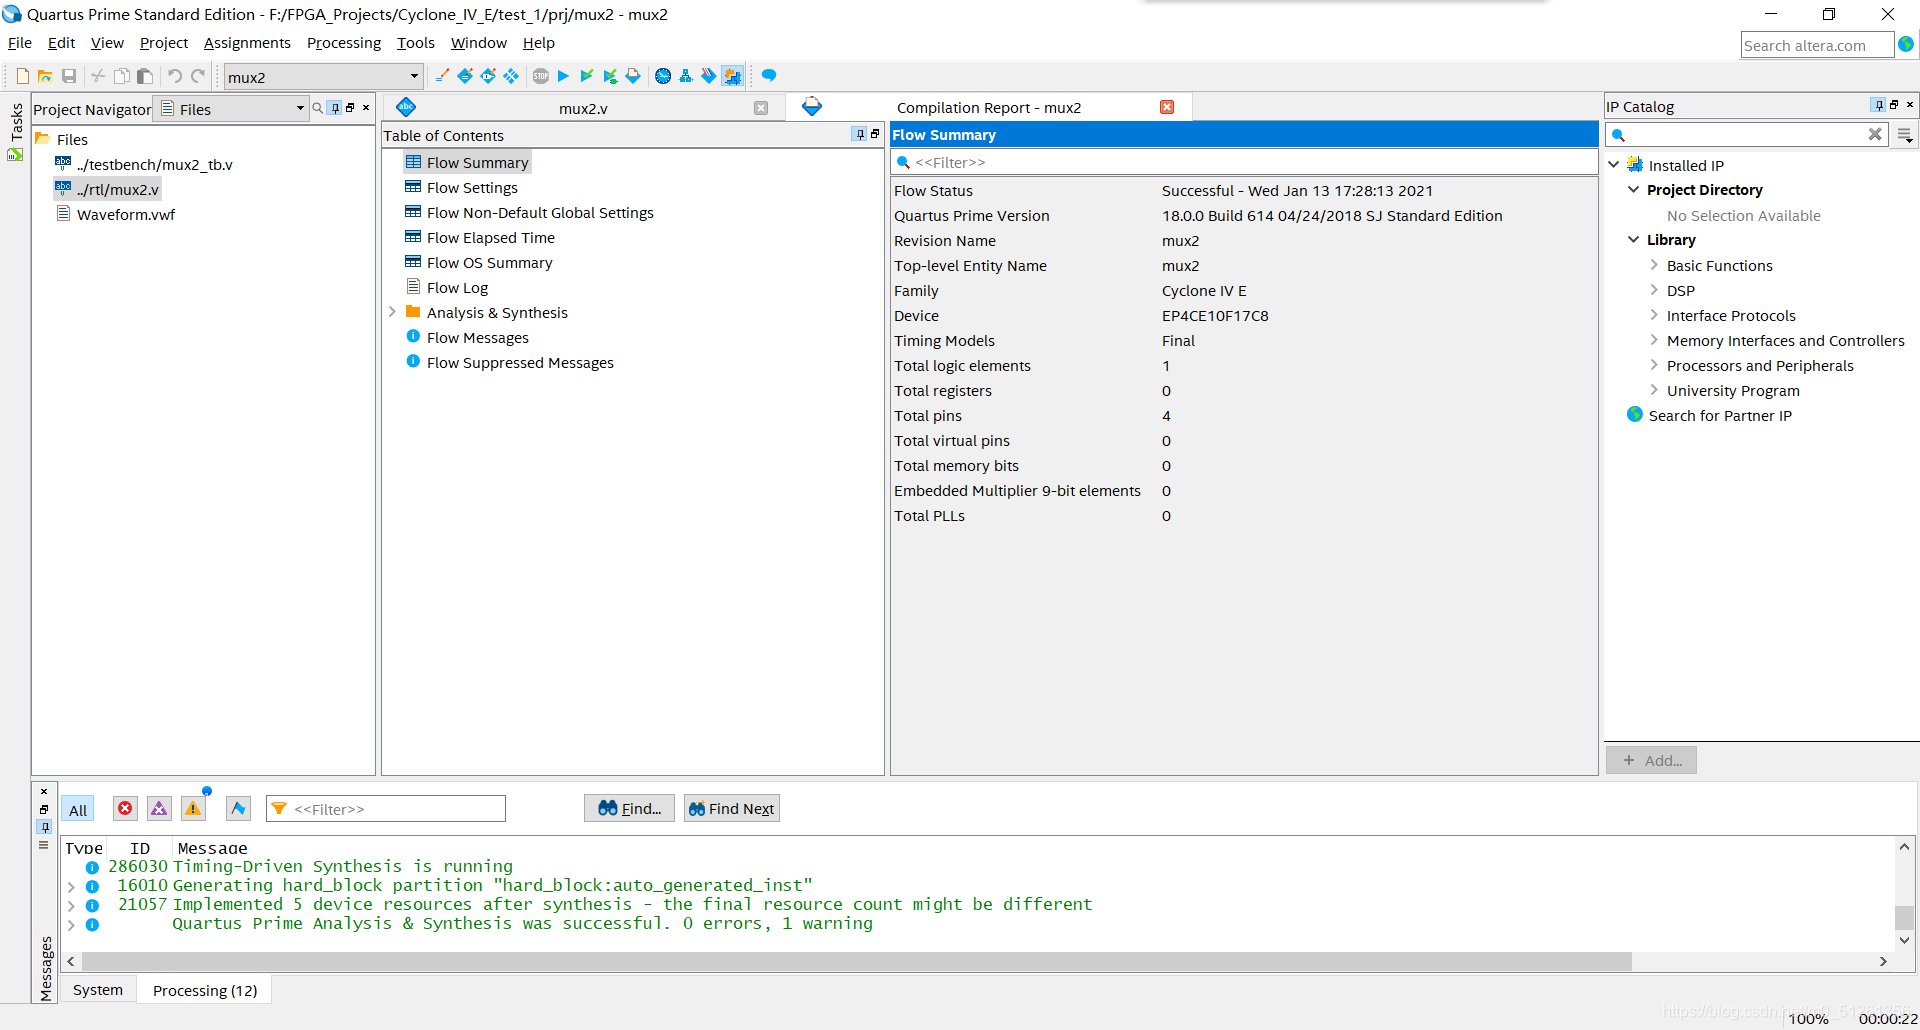The width and height of the screenshot is (1920, 1030).
Task: Click the Save disk icon
Action: click(x=69, y=76)
